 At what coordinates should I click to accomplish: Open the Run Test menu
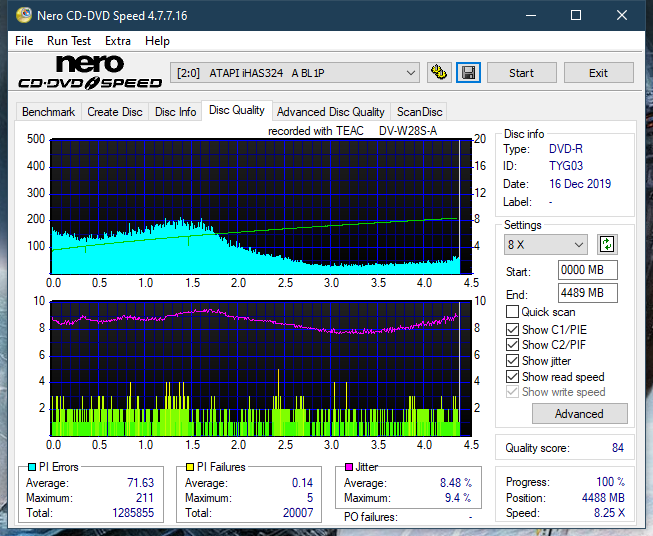(x=69, y=41)
